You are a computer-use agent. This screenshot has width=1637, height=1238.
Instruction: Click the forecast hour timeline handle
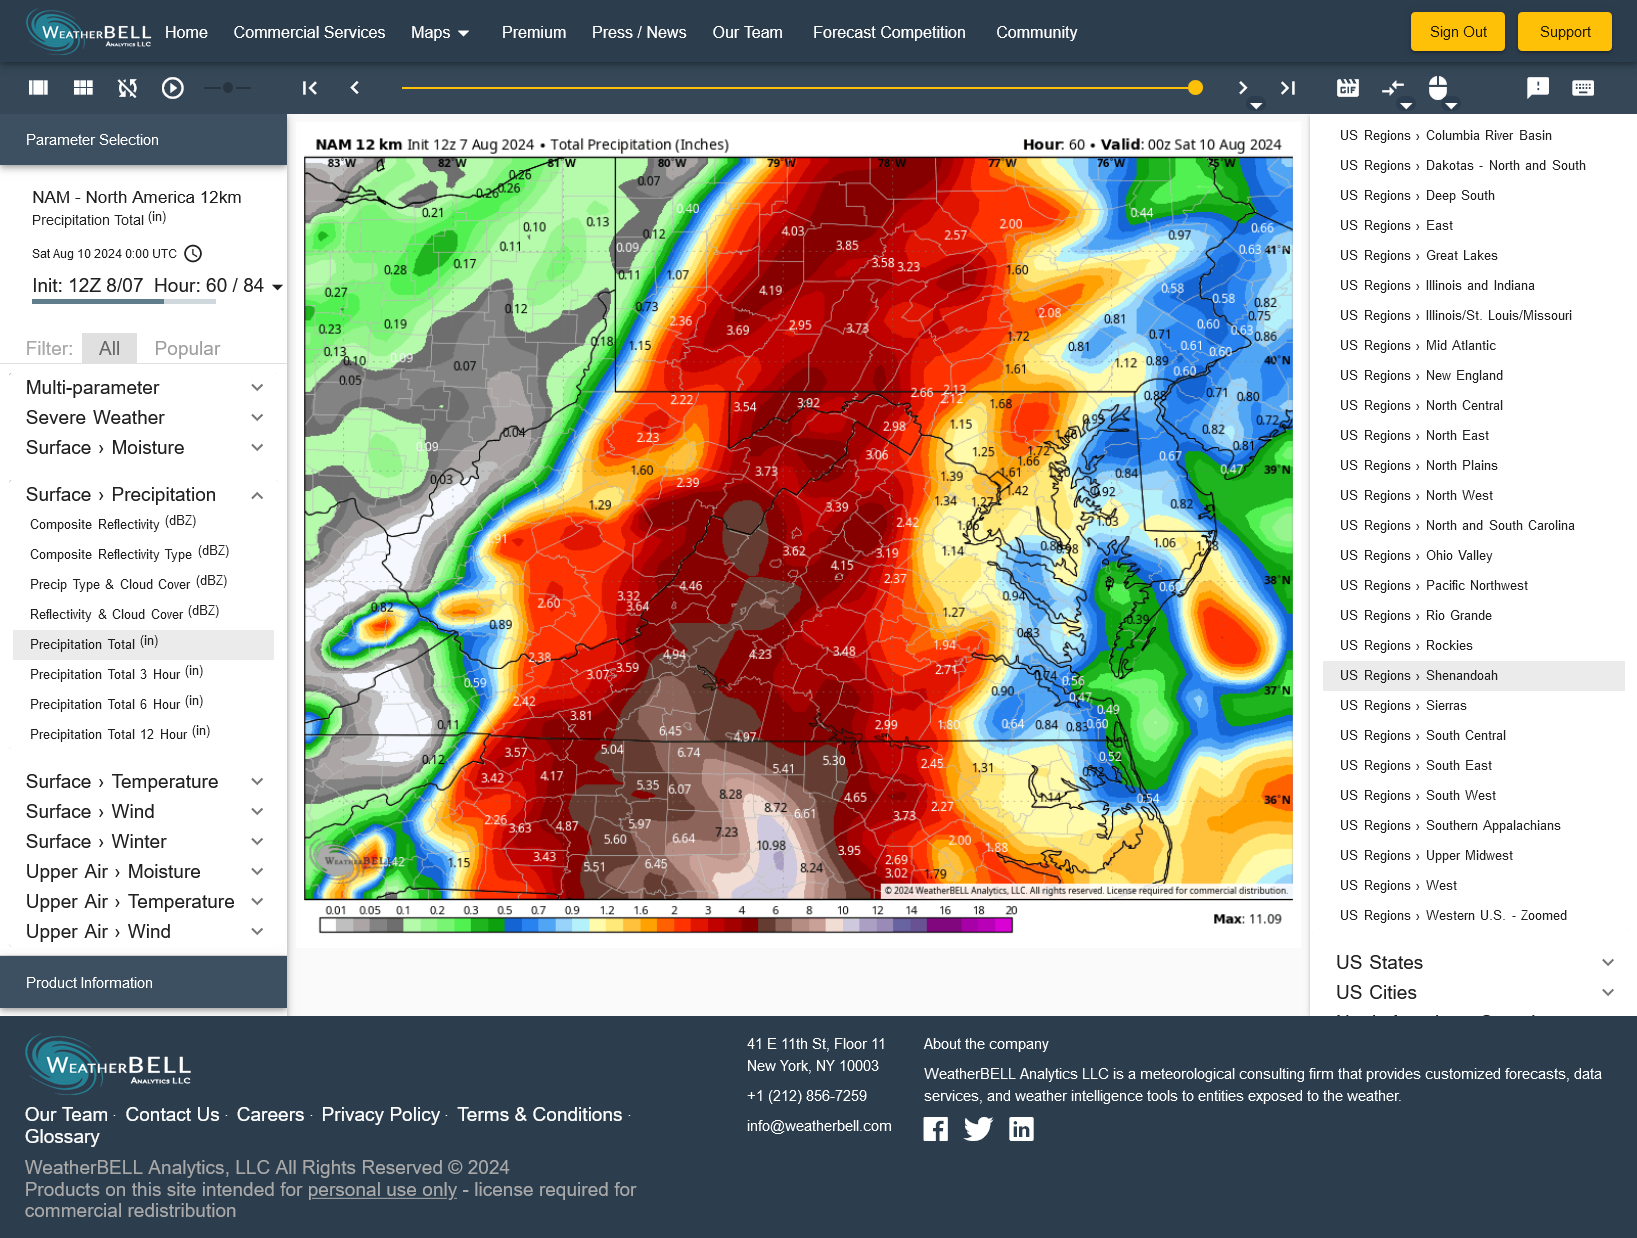click(x=1195, y=88)
